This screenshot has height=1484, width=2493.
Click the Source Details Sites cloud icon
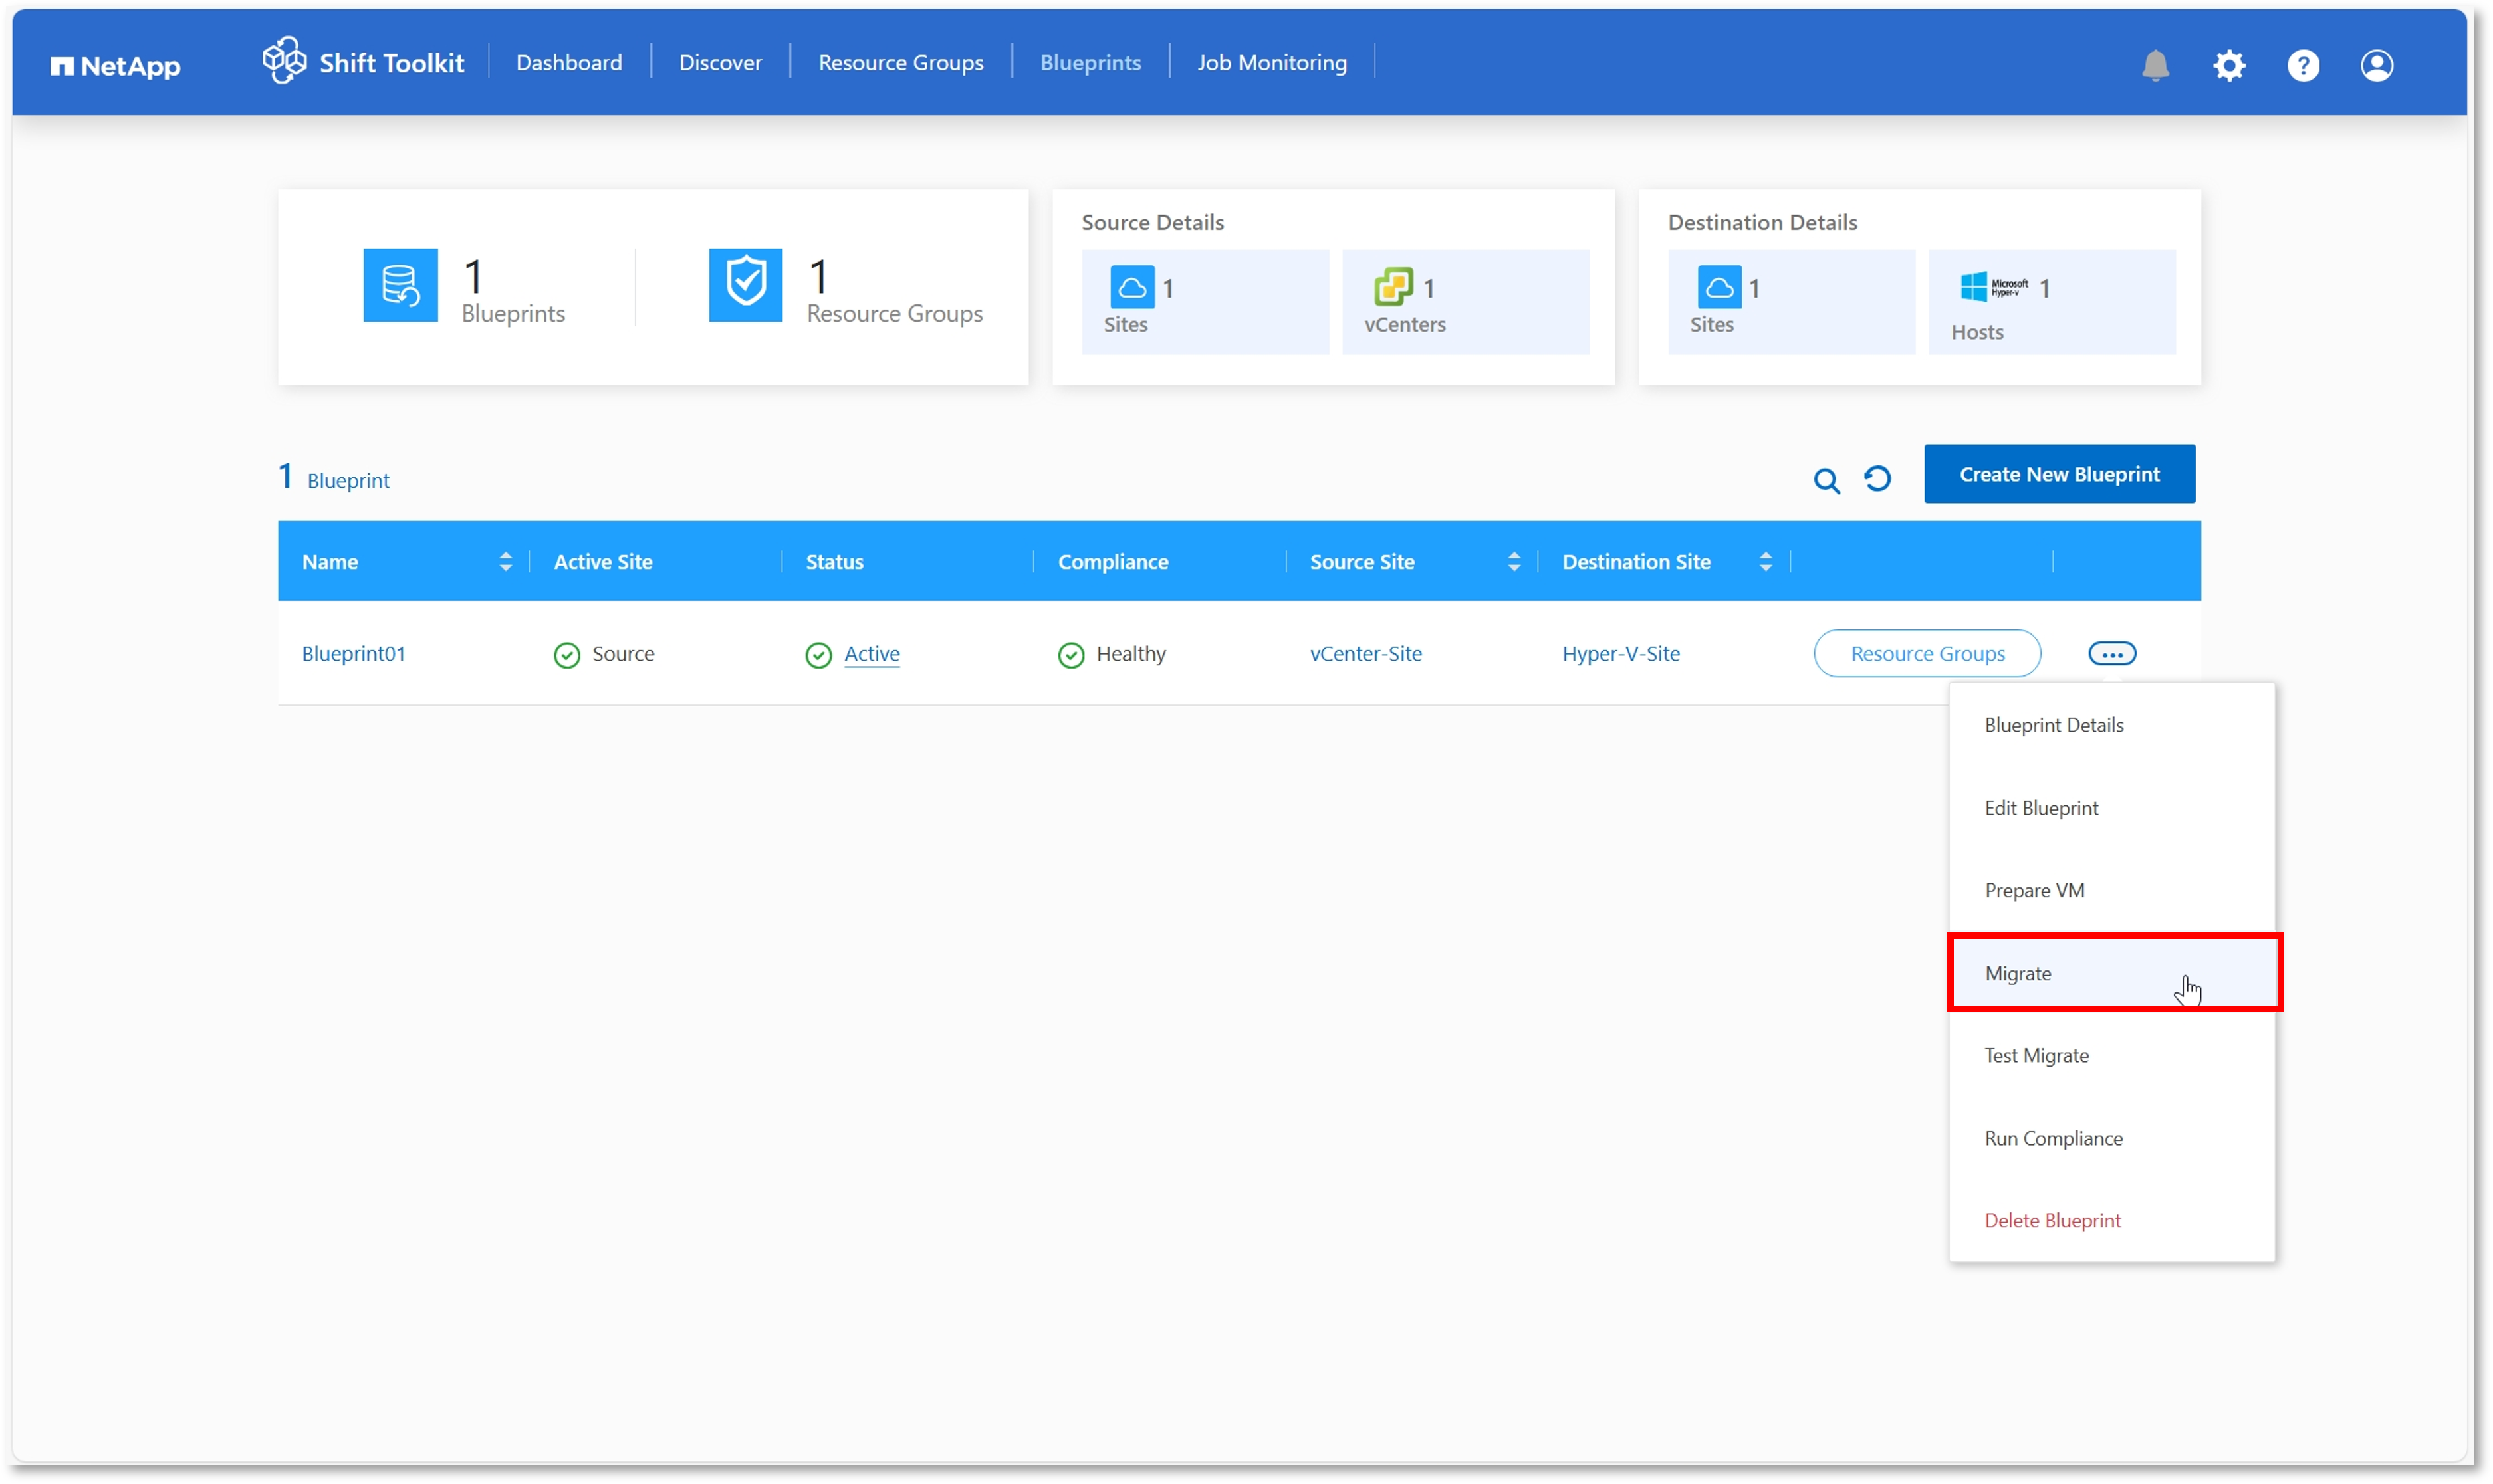tap(1131, 287)
